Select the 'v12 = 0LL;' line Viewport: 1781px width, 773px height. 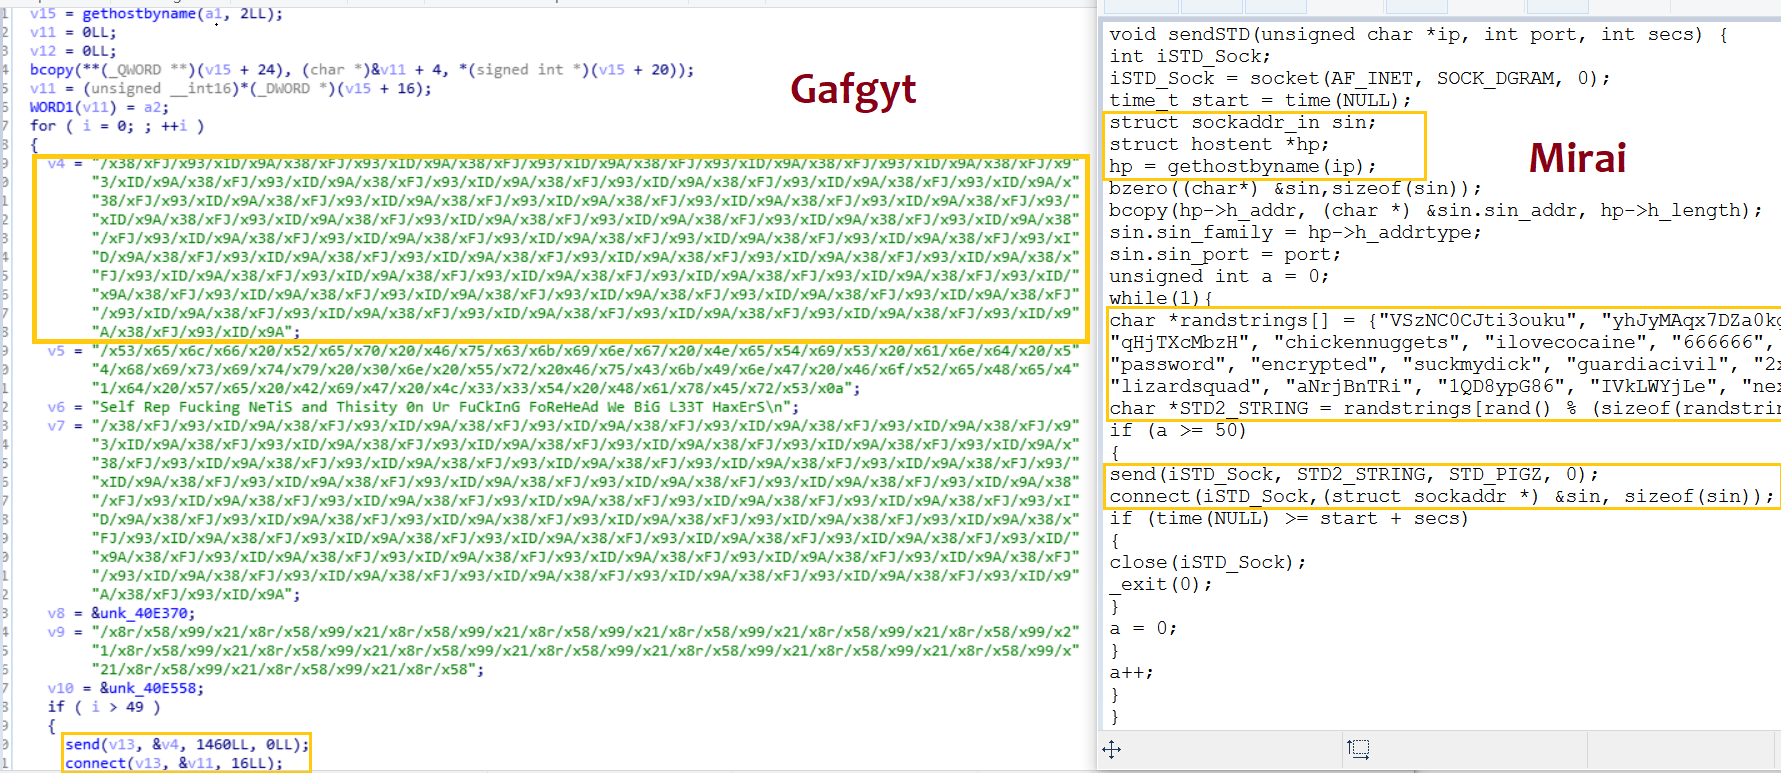pos(73,51)
